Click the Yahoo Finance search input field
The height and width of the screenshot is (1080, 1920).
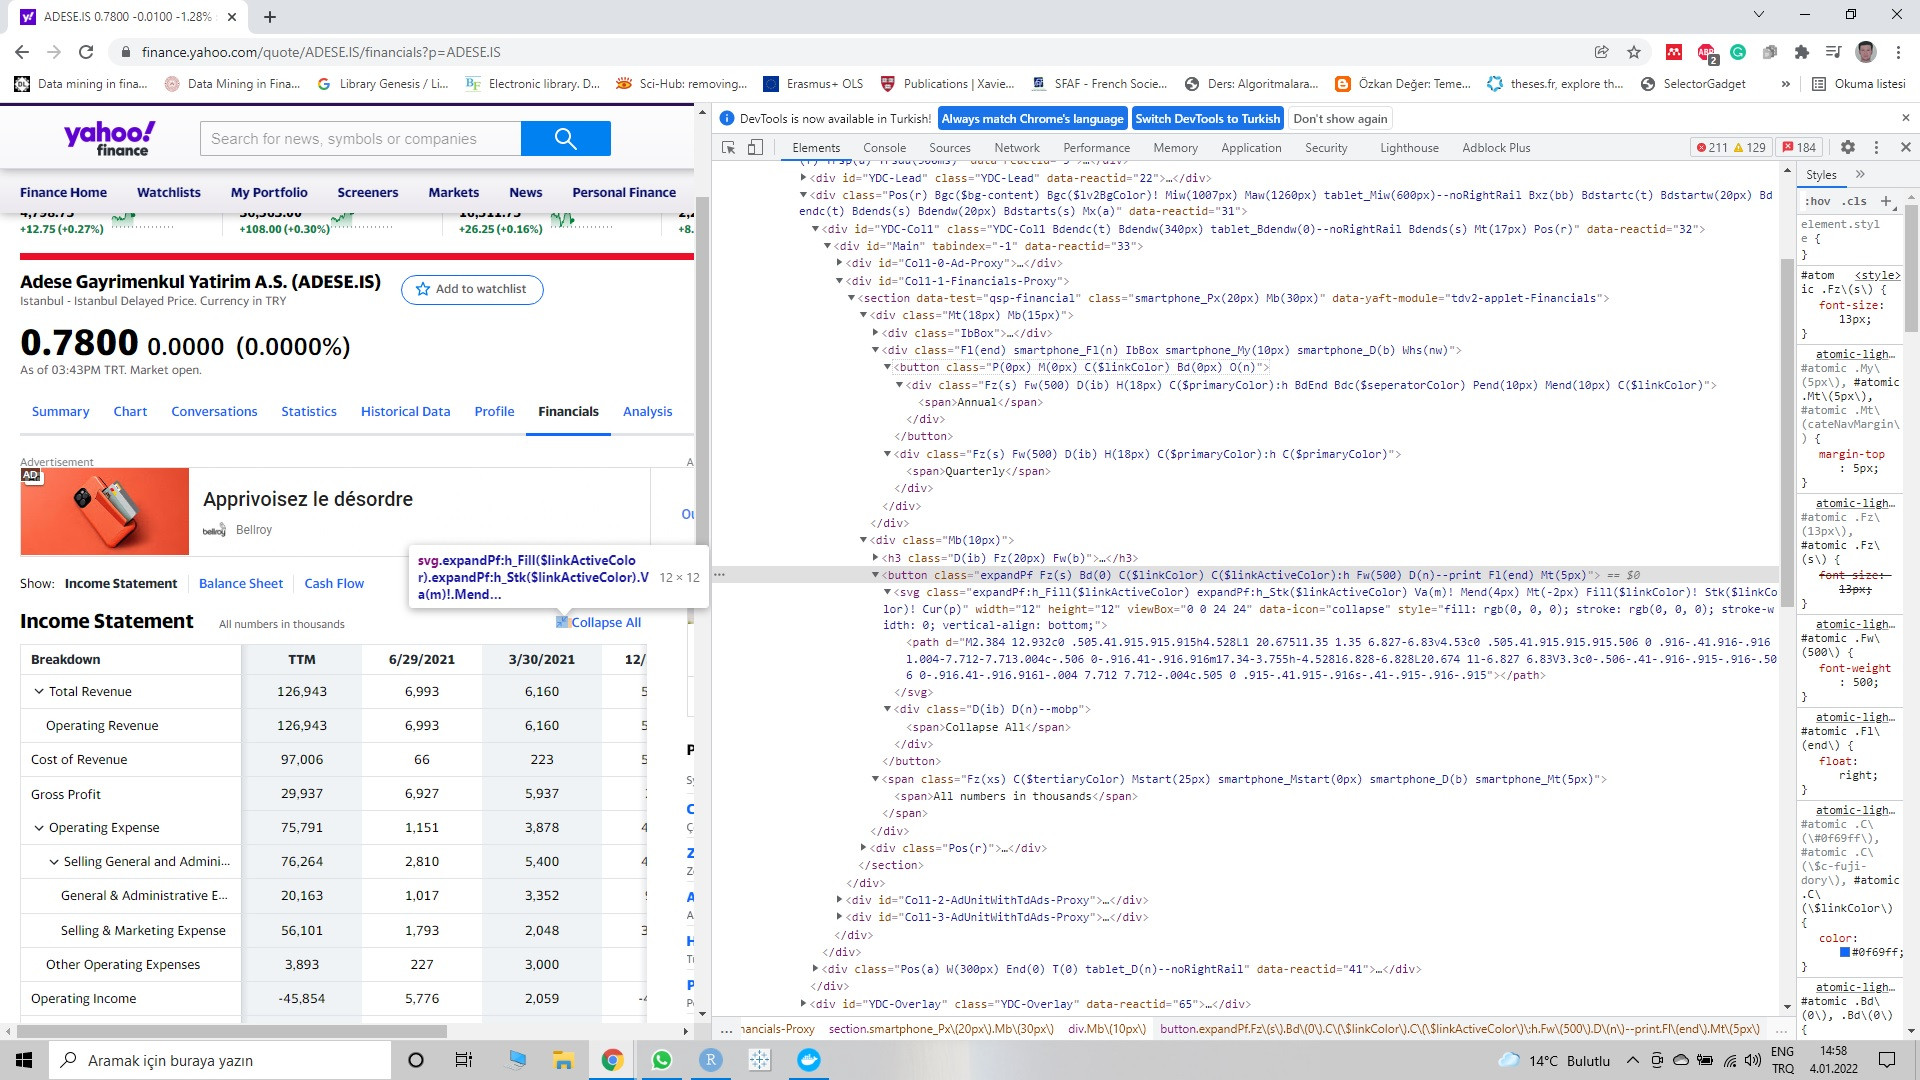(361, 139)
